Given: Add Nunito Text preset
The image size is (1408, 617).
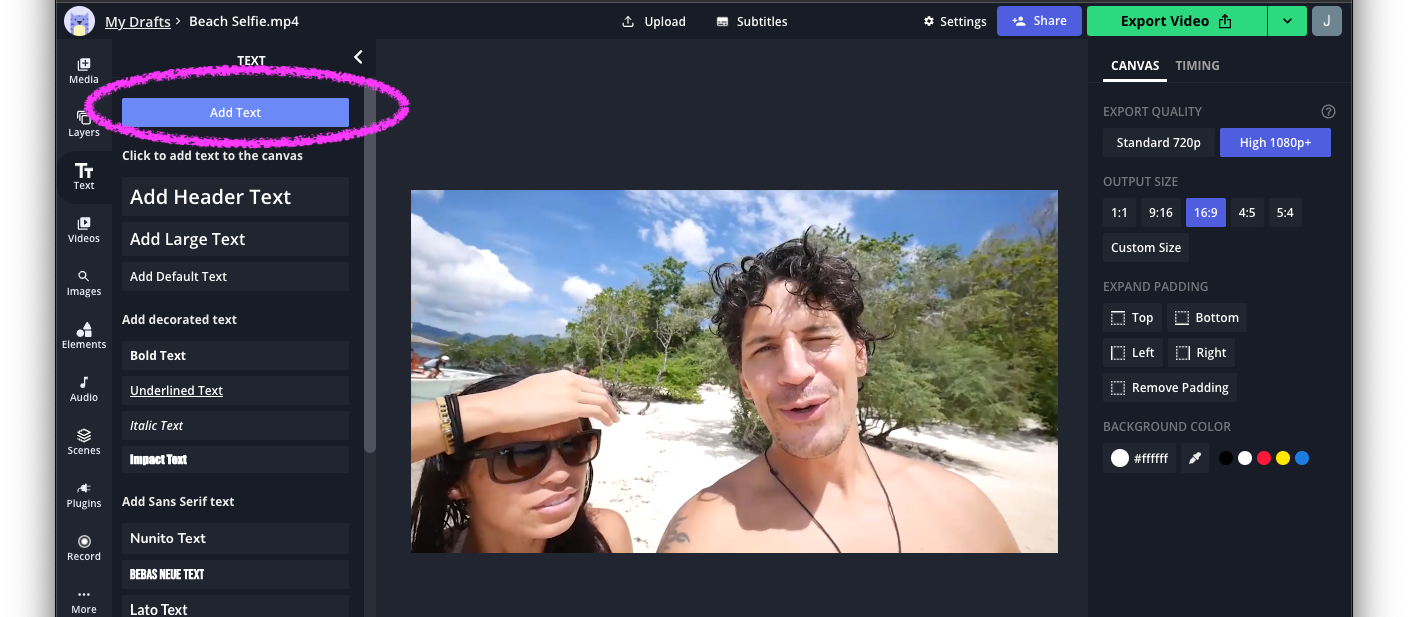Looking at the screenshot, I should click(235, 538).
